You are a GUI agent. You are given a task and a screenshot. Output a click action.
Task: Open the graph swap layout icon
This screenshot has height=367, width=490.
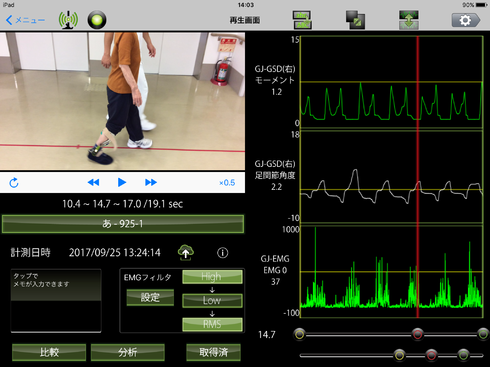(x=302, y=20)
